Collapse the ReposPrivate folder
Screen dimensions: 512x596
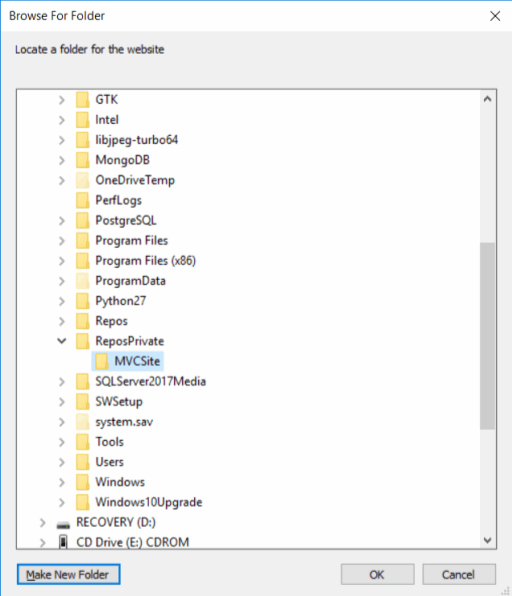click(x=62, y=341)
